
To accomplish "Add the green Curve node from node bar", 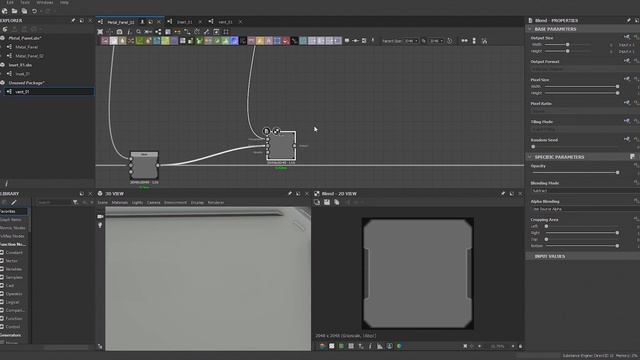I will coord(140,40).
